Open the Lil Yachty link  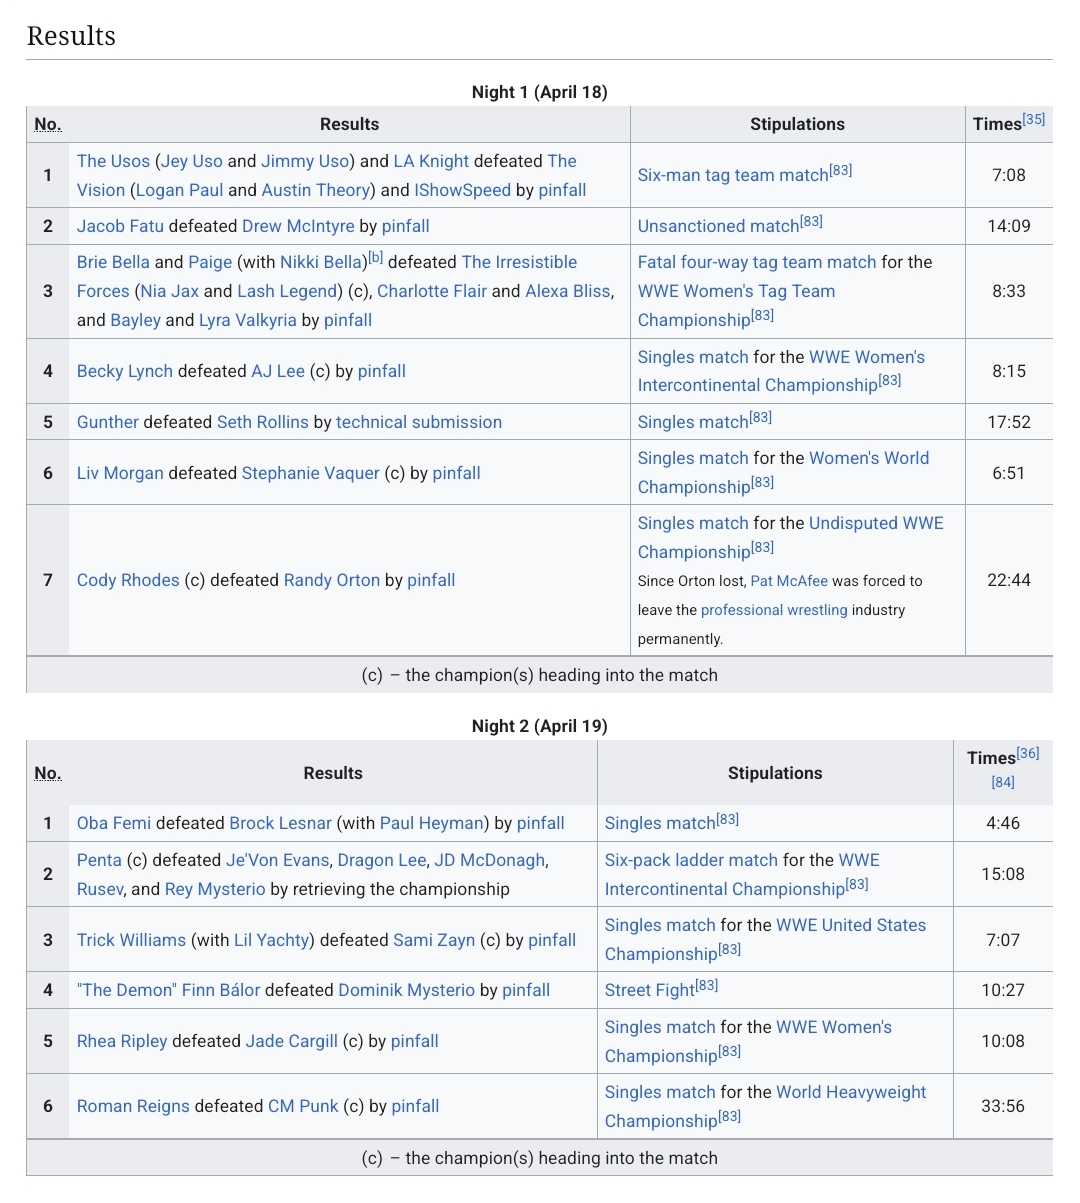point(272,940)
